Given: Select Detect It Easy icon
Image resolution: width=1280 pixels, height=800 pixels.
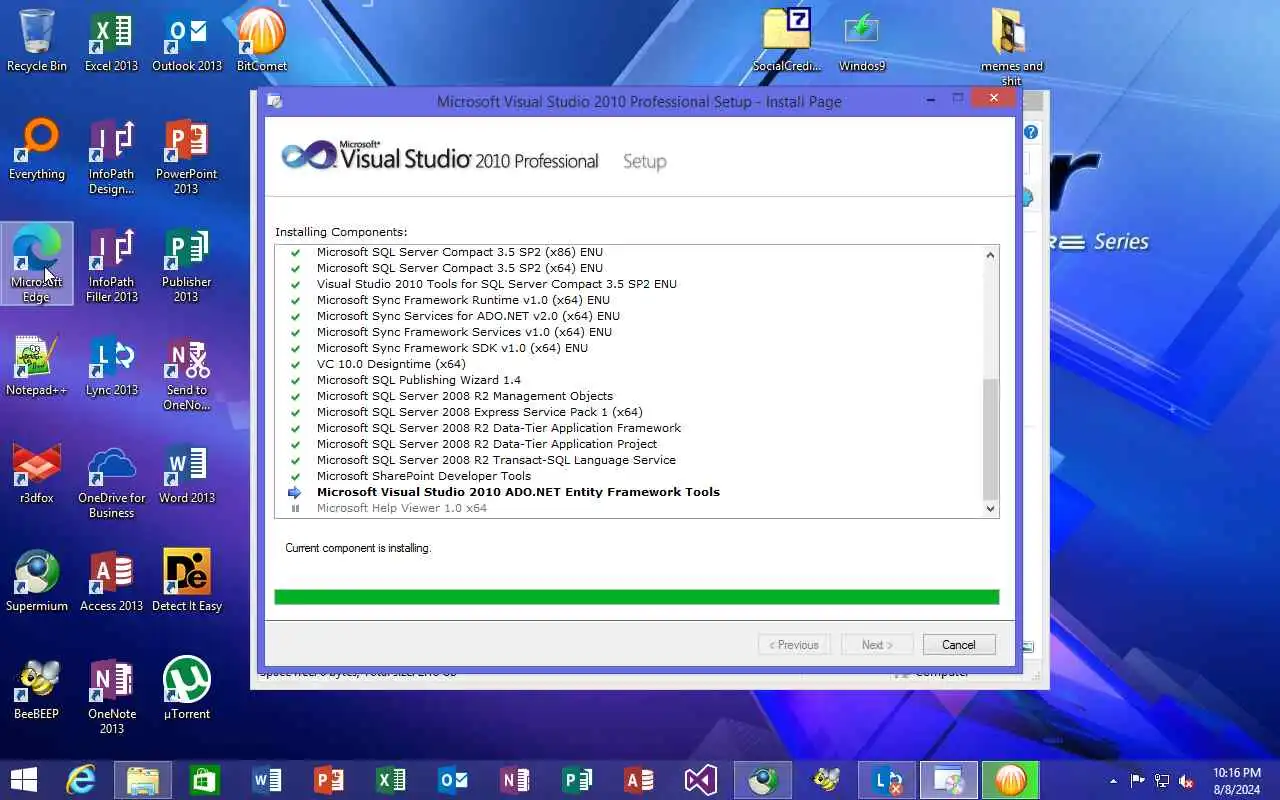Looking at the screenshot, I should click(187, 582).
